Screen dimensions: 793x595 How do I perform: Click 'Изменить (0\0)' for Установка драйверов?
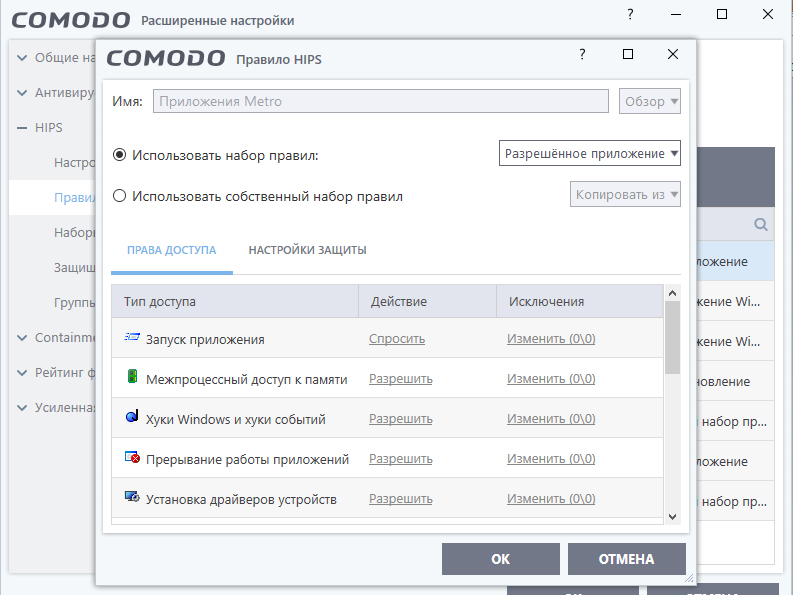click(x=551, y=498)
